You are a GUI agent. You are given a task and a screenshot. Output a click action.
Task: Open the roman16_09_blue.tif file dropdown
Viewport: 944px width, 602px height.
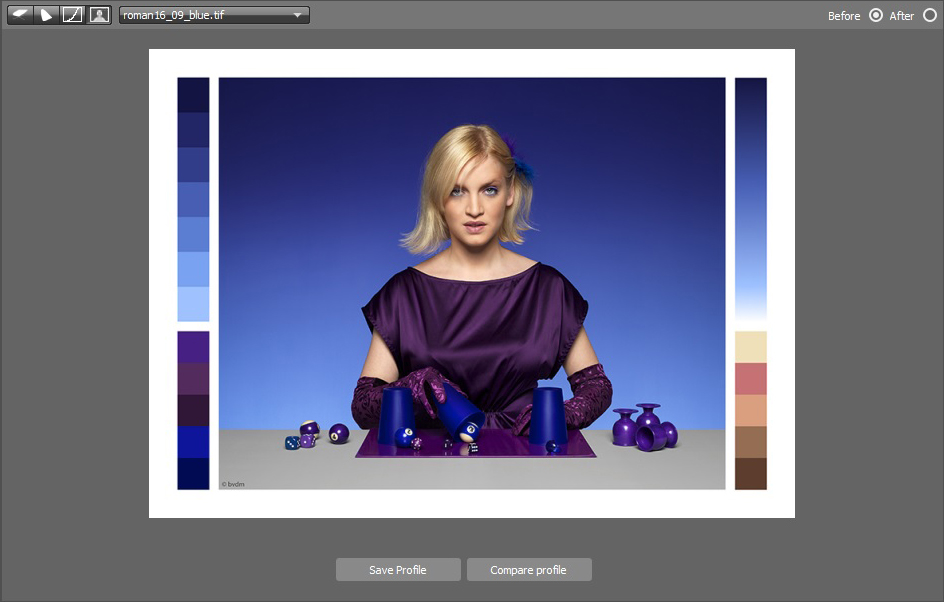tap(214, 15)
